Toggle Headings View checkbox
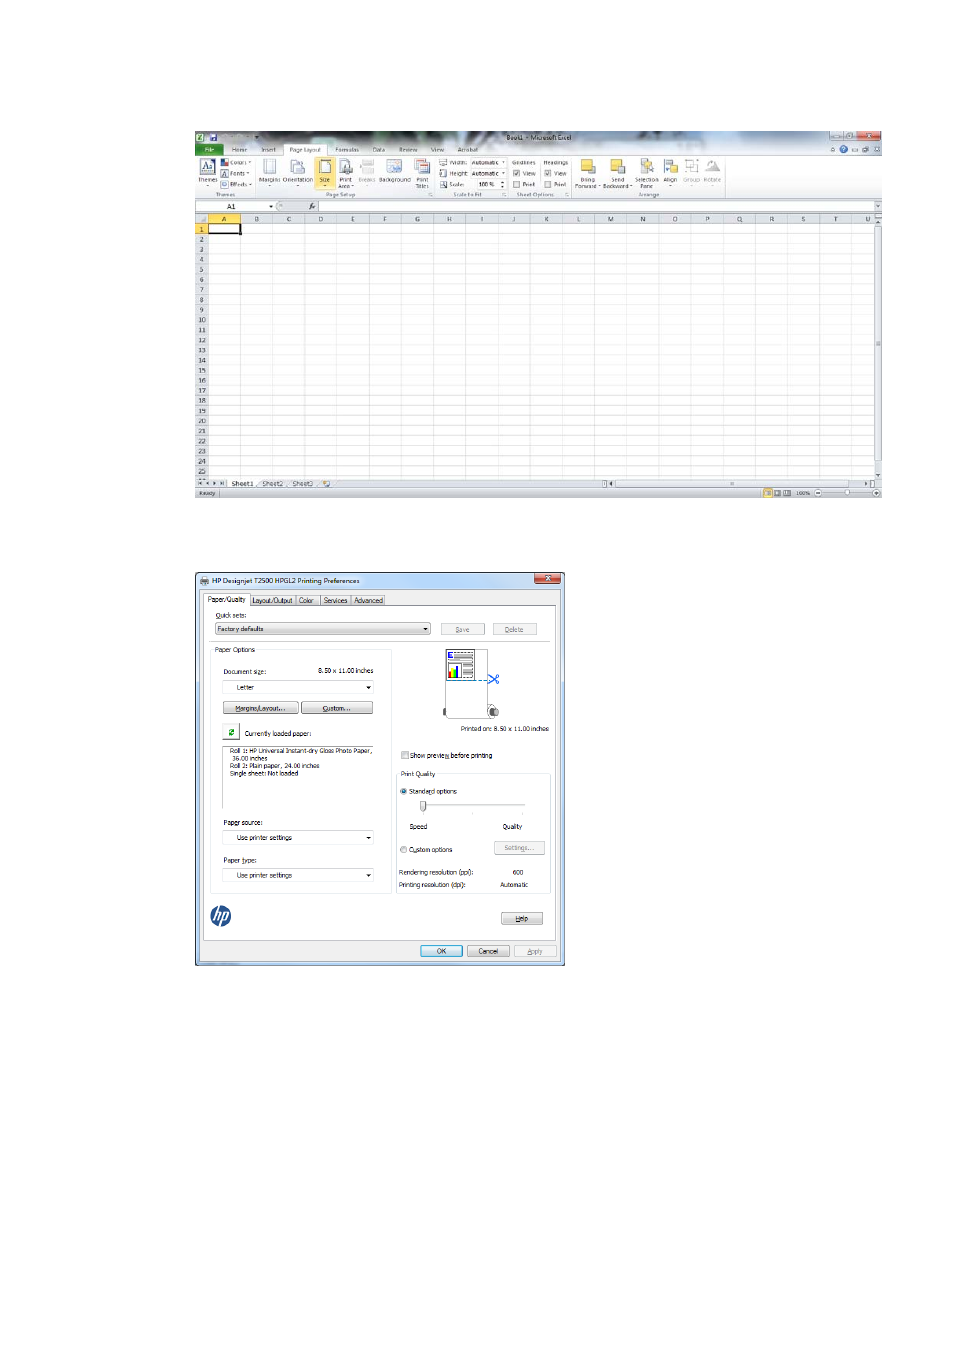This screenshot has height=1350, width=954. 548,173
